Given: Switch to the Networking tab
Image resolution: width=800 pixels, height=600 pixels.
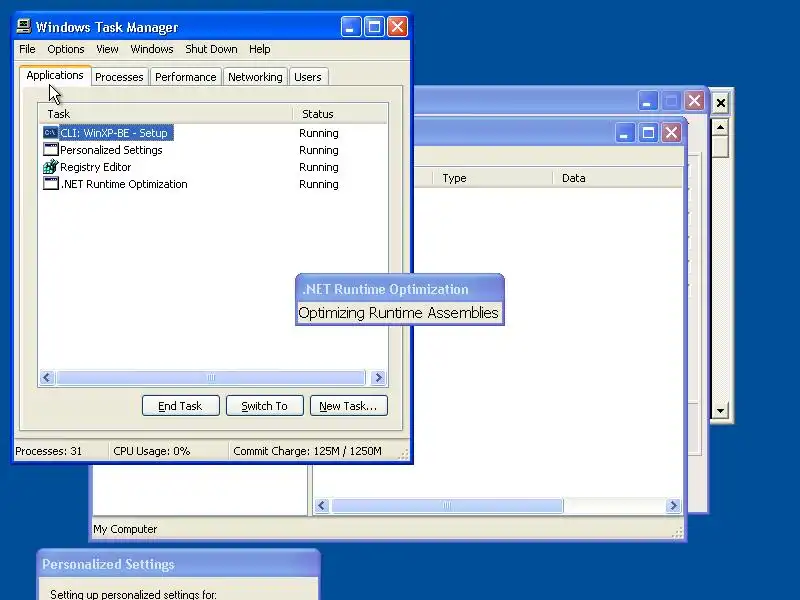Looking at the screenshot, I should pyautogui.click(x=255, y=77).
